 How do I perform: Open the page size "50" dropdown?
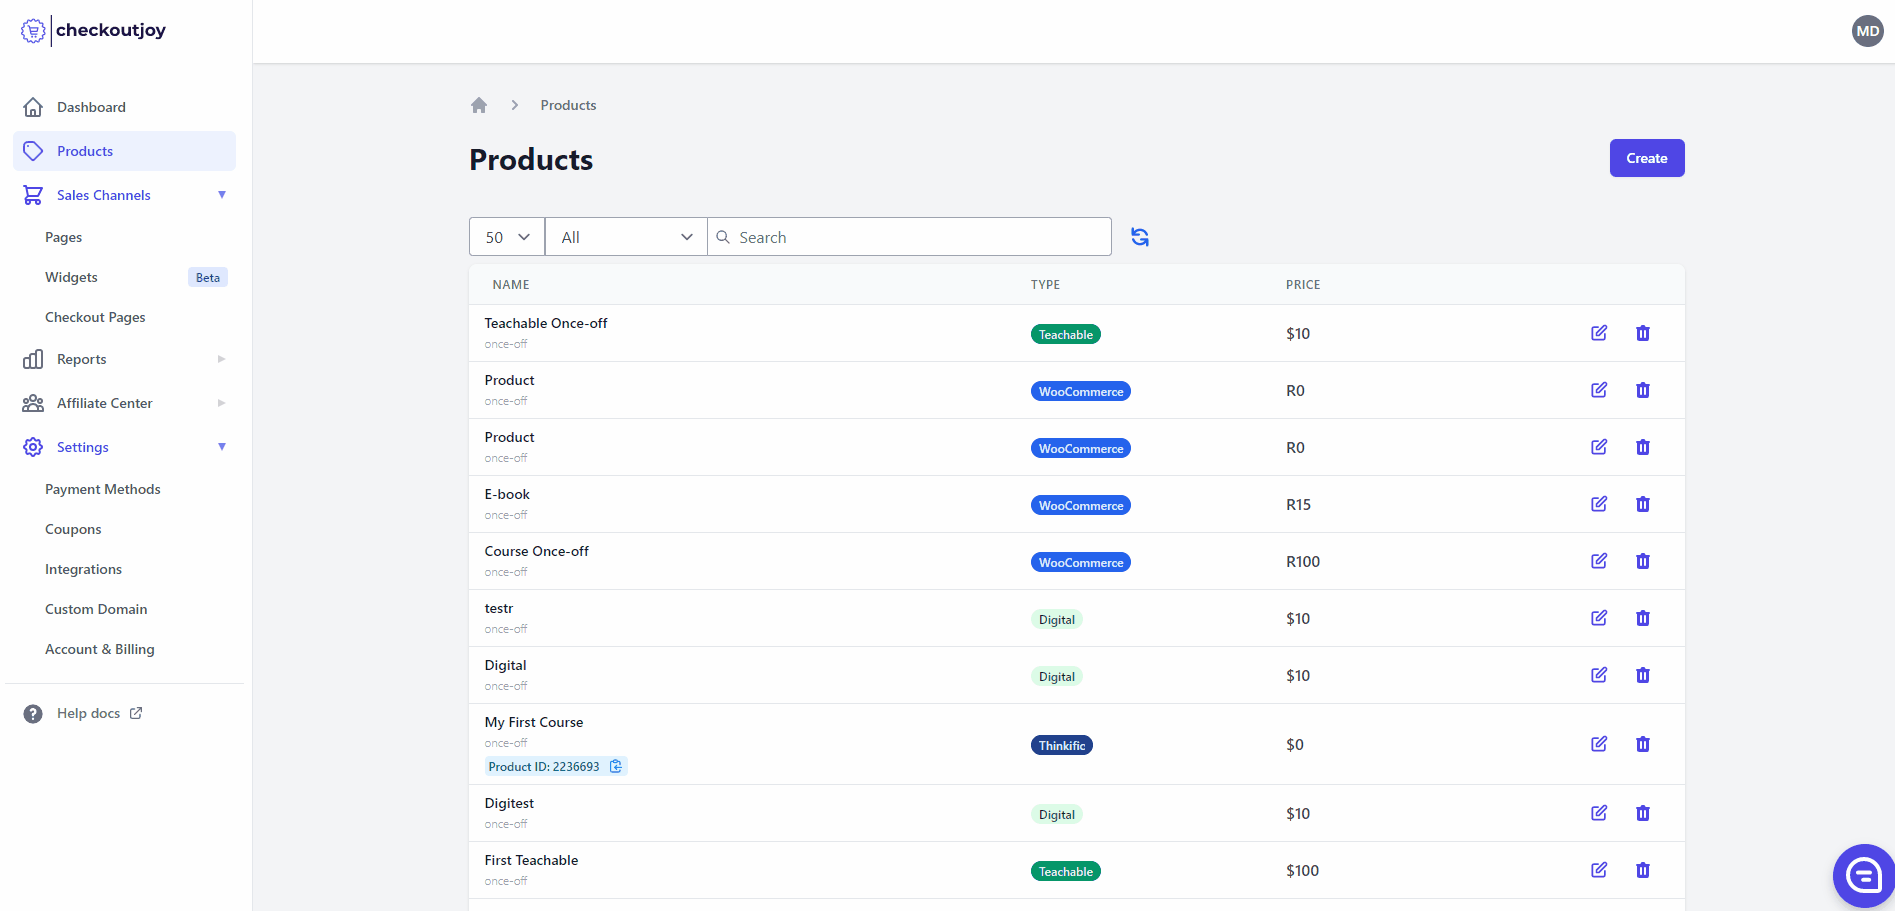coord(506,237)
